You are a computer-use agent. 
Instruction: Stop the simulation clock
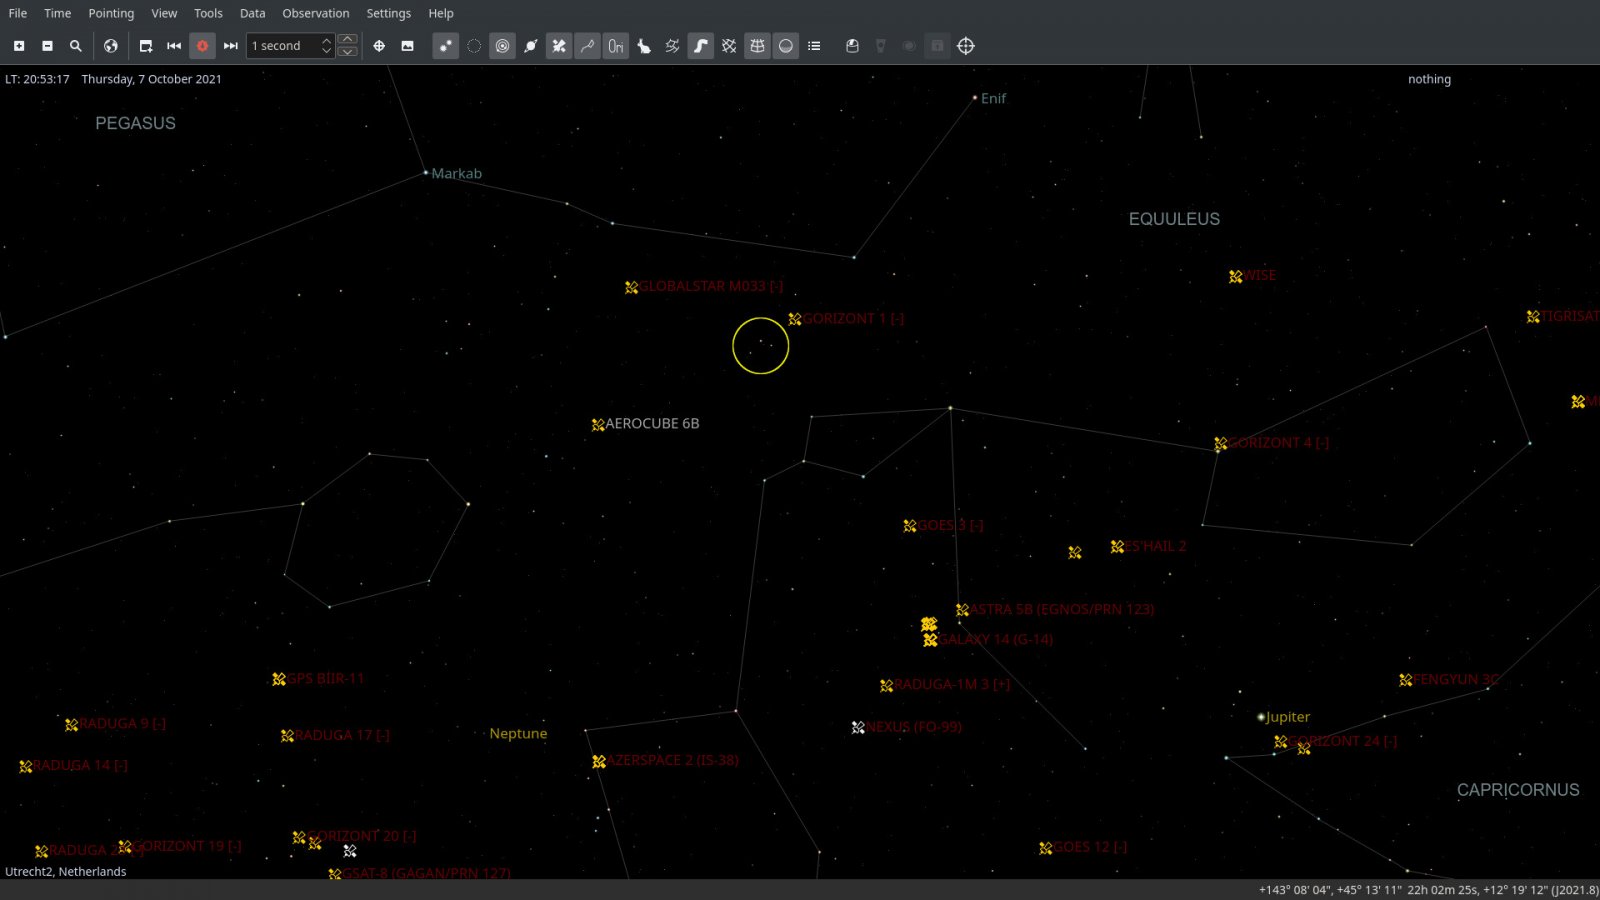[x=202, y=46]
